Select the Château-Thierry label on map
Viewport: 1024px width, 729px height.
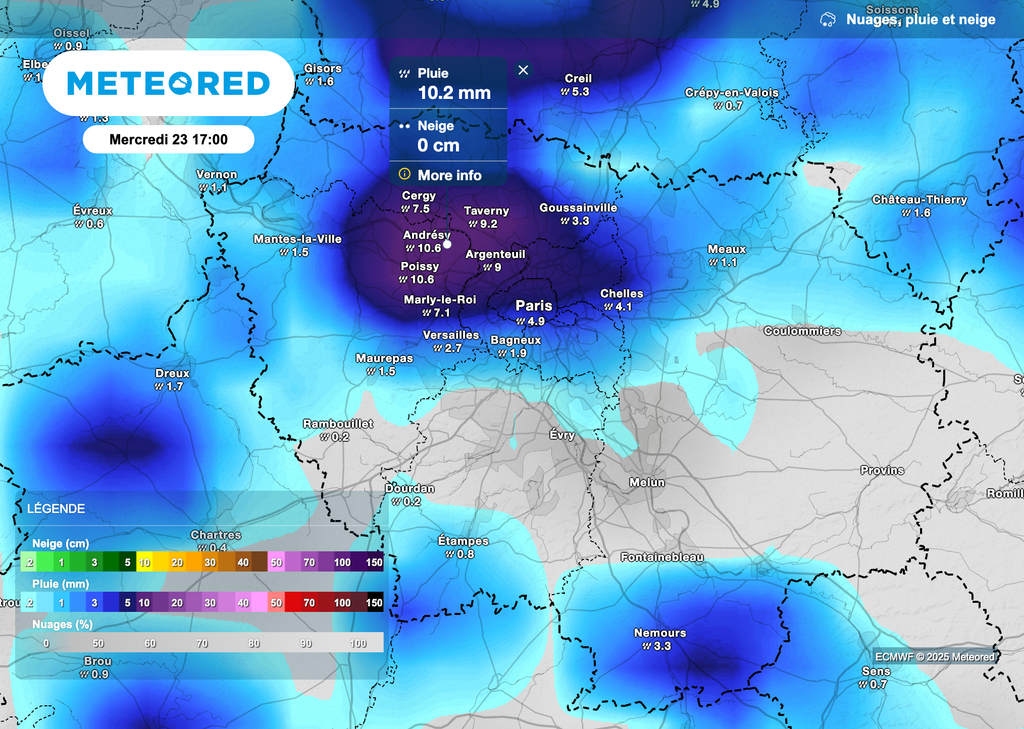click(x=919, y=200)
